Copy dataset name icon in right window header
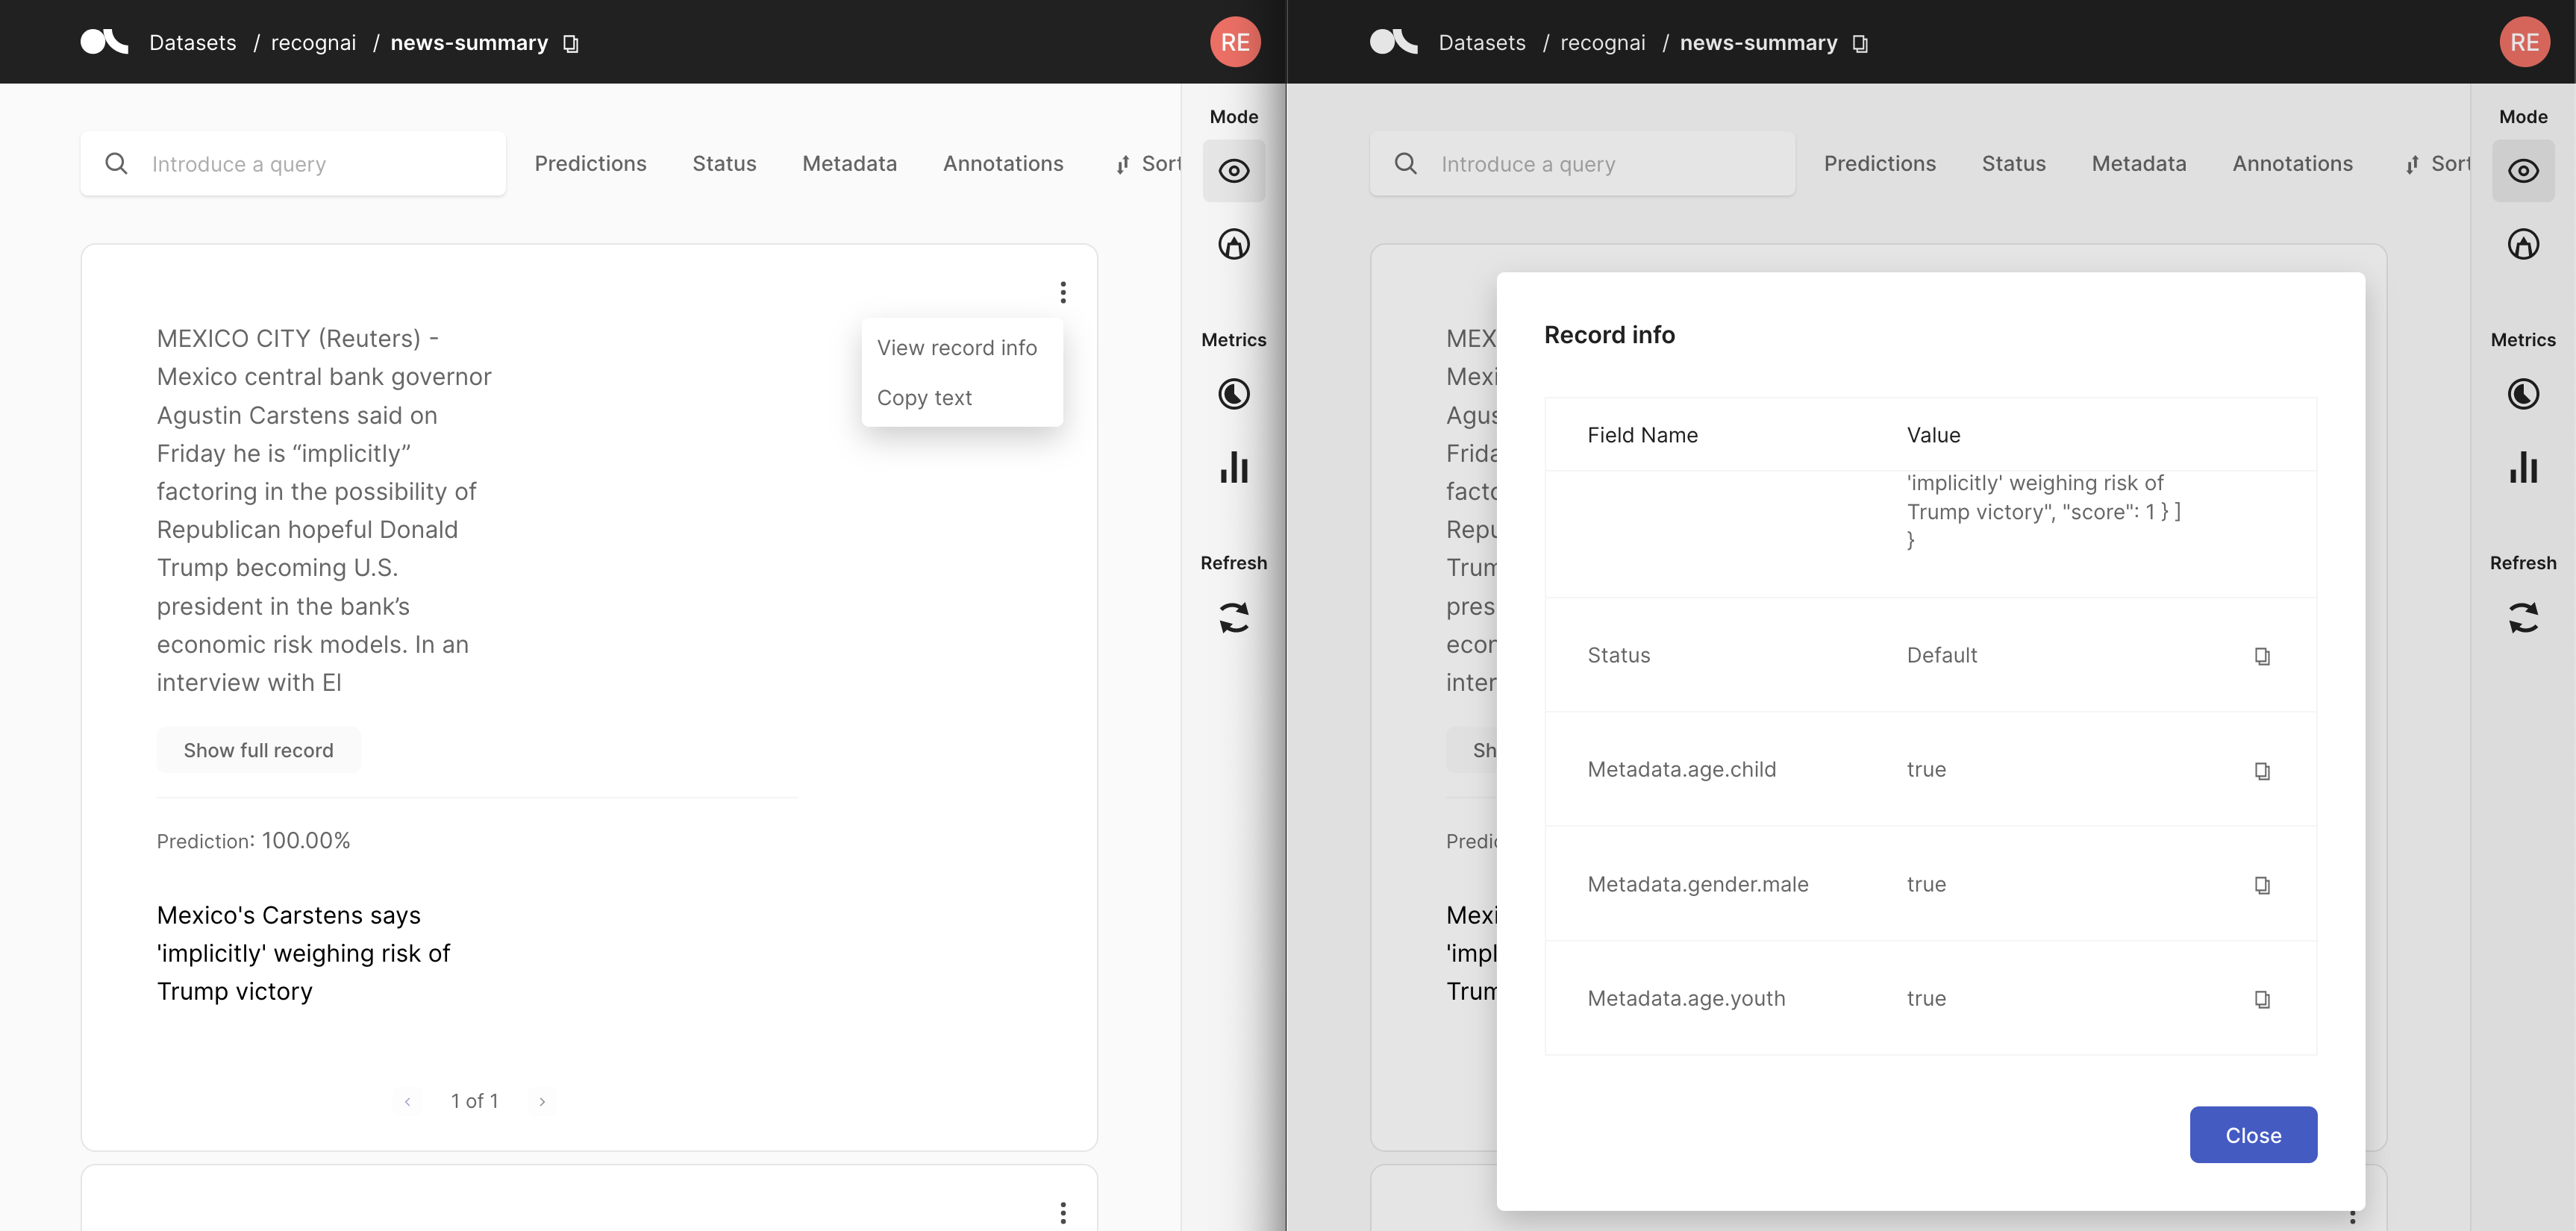 tap(1860, 44)
